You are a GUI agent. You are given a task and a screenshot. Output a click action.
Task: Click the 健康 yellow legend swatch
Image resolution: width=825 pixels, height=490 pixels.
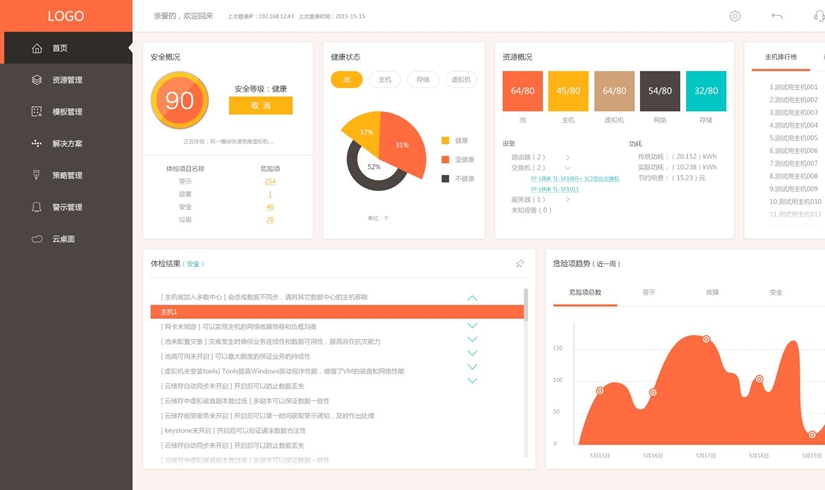[445, 141]
